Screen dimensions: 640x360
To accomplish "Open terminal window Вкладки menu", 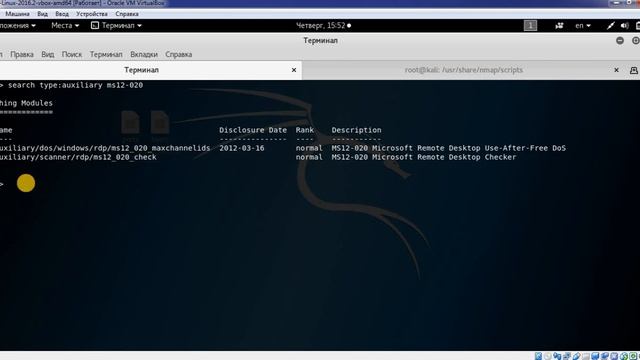I will (x=144, y=54).
